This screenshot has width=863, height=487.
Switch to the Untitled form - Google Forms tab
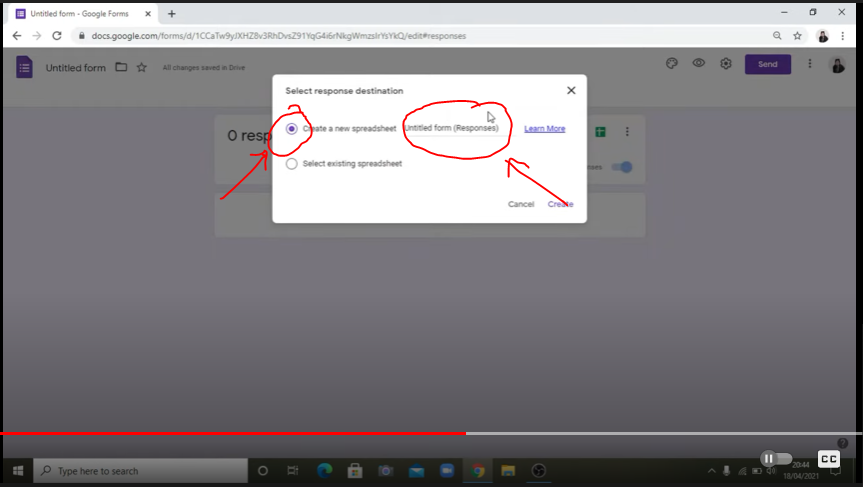click(79, 14)
